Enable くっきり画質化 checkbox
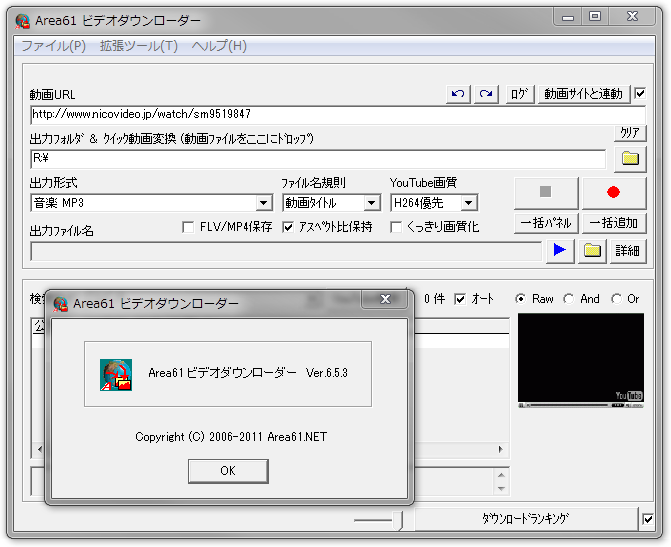Screen dimensions: 671x547 point(396,227)
